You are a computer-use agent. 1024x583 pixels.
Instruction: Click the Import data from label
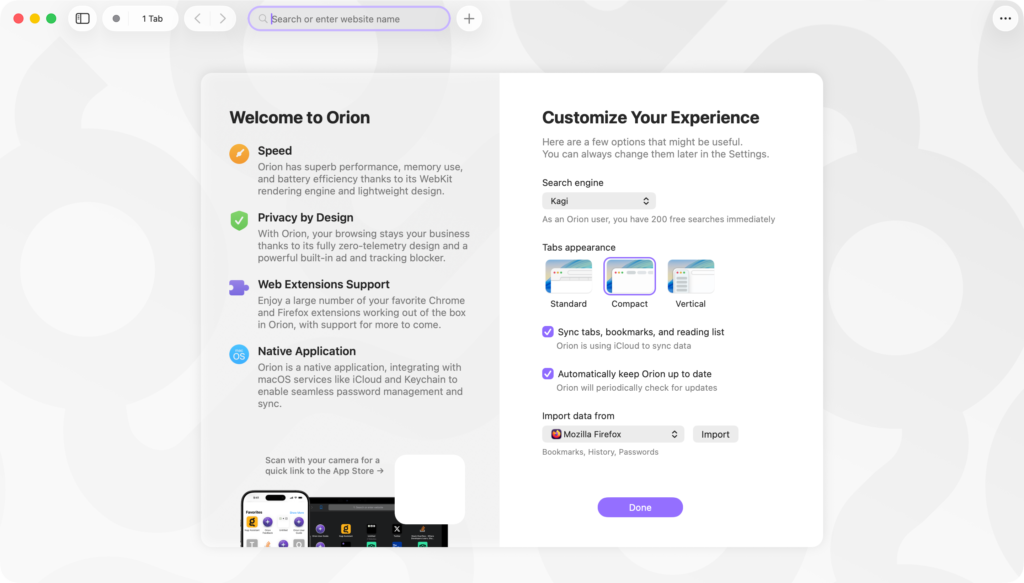click(578, 416)
